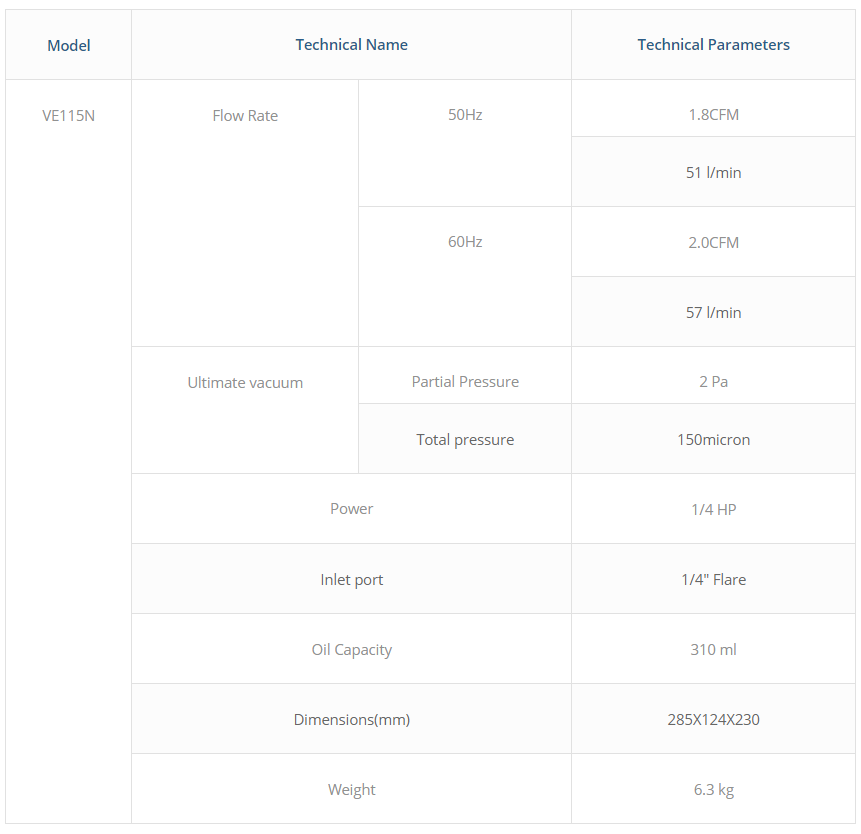Image resolution: width=861 pixels, height=834 pixels.
Task: Click the 57 l/min value
Action: (713, 313)
